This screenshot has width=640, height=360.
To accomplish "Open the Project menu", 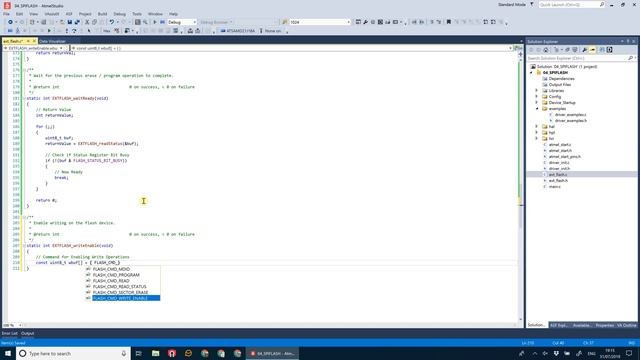I will click(x=85, y=14).
